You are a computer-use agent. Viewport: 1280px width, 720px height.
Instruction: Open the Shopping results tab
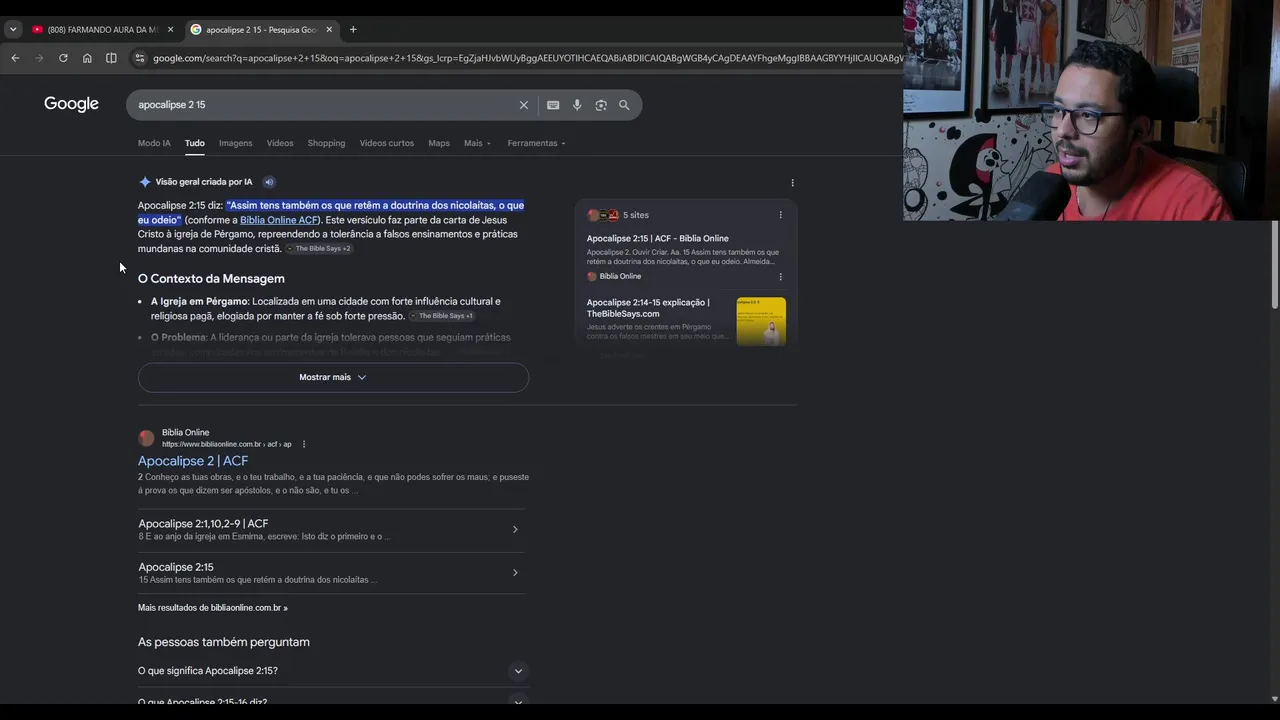tap(326, 143)
